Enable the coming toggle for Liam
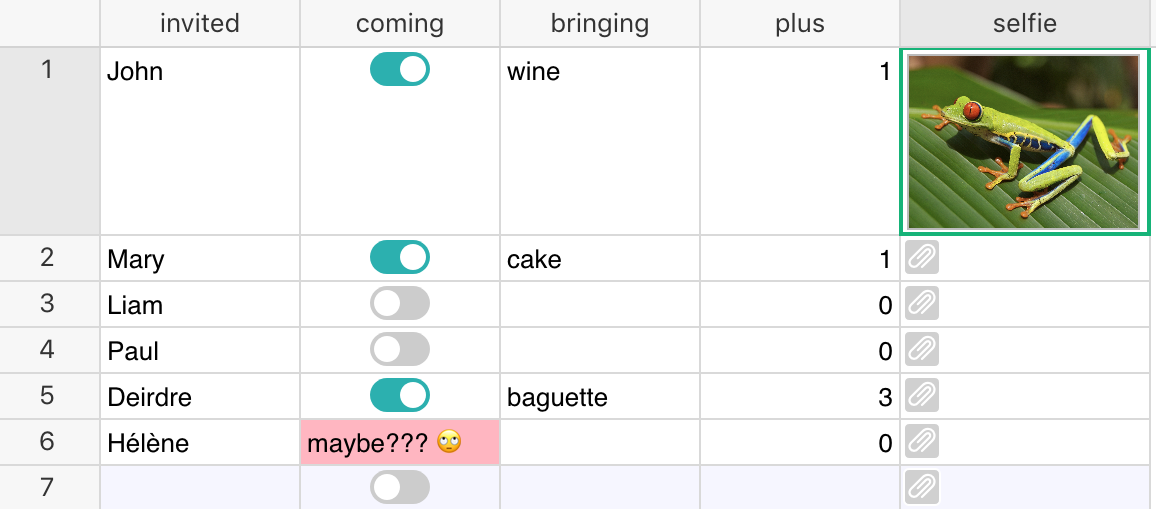 pos(399,303)
